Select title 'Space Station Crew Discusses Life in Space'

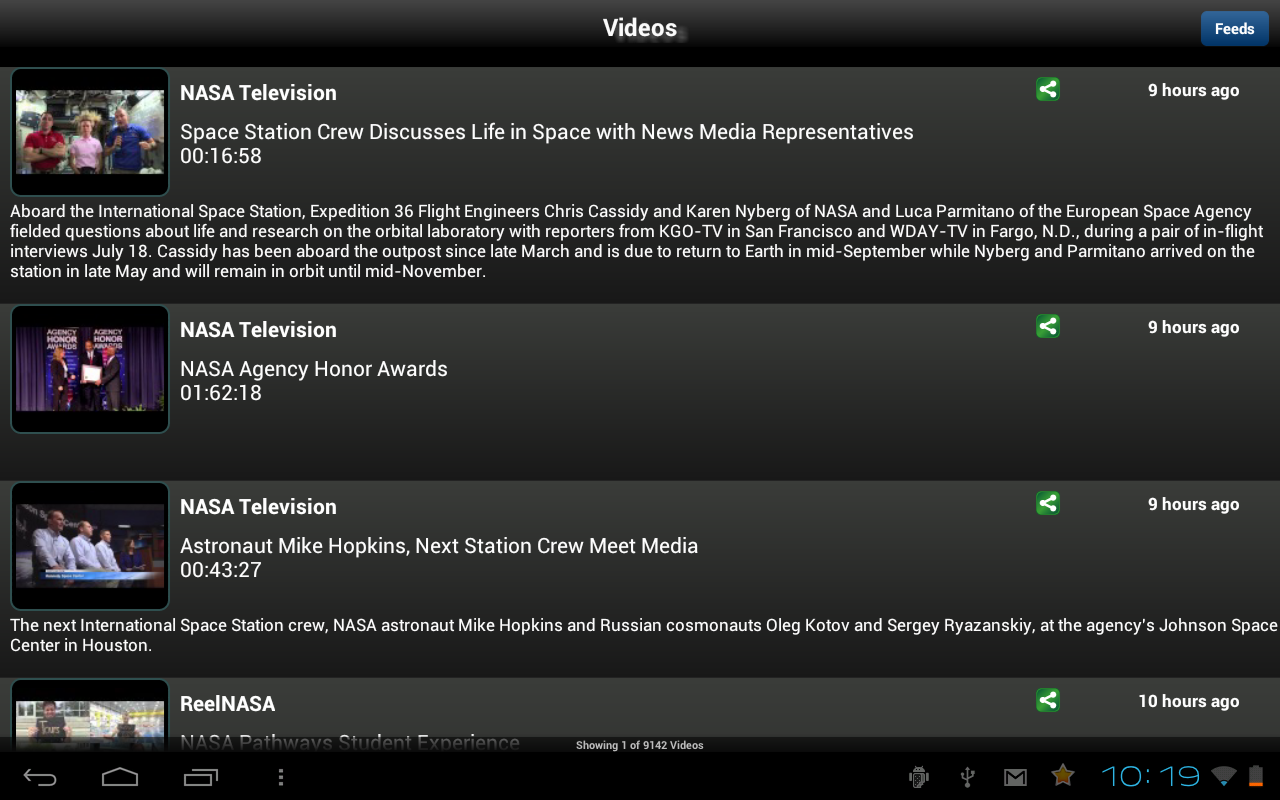coord(547,132)
